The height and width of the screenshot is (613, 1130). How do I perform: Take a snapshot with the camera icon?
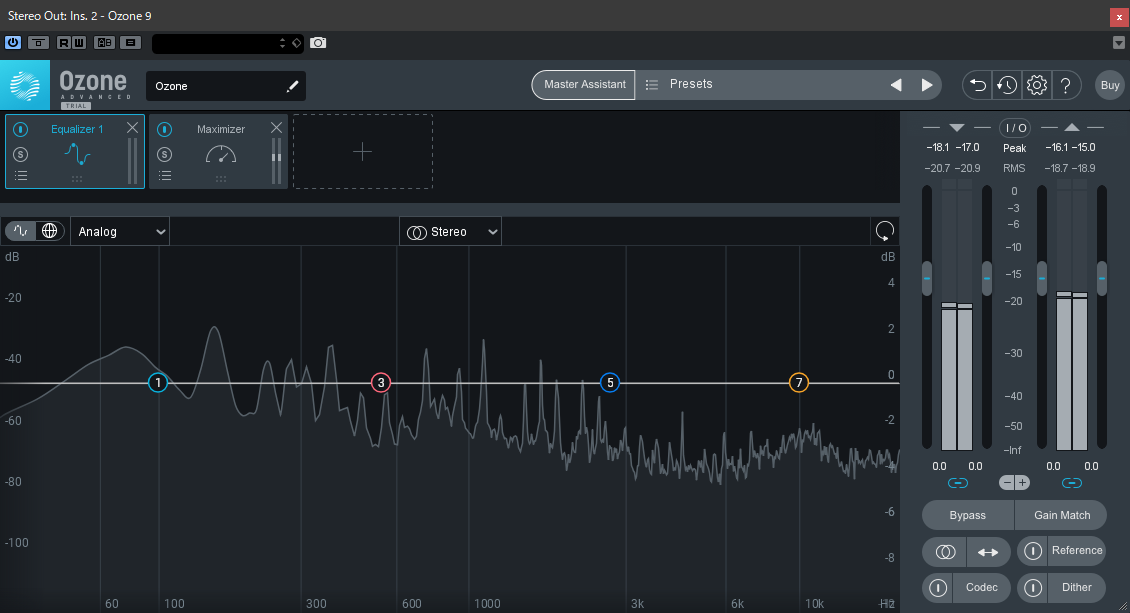pyautogui.click(x=318, y=42)
